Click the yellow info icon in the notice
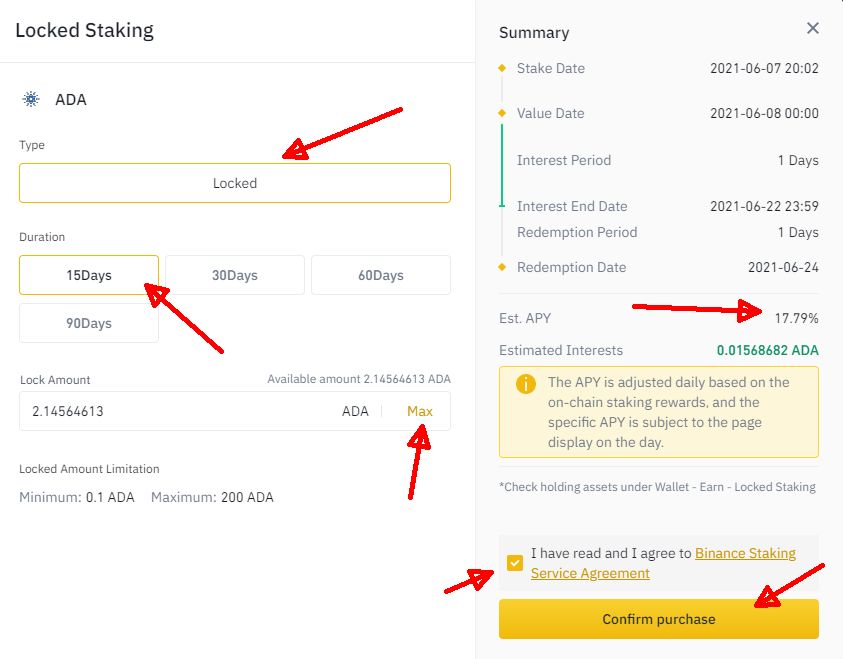The width and height of the screenshot is (843, 659). (x=525, y=384)
